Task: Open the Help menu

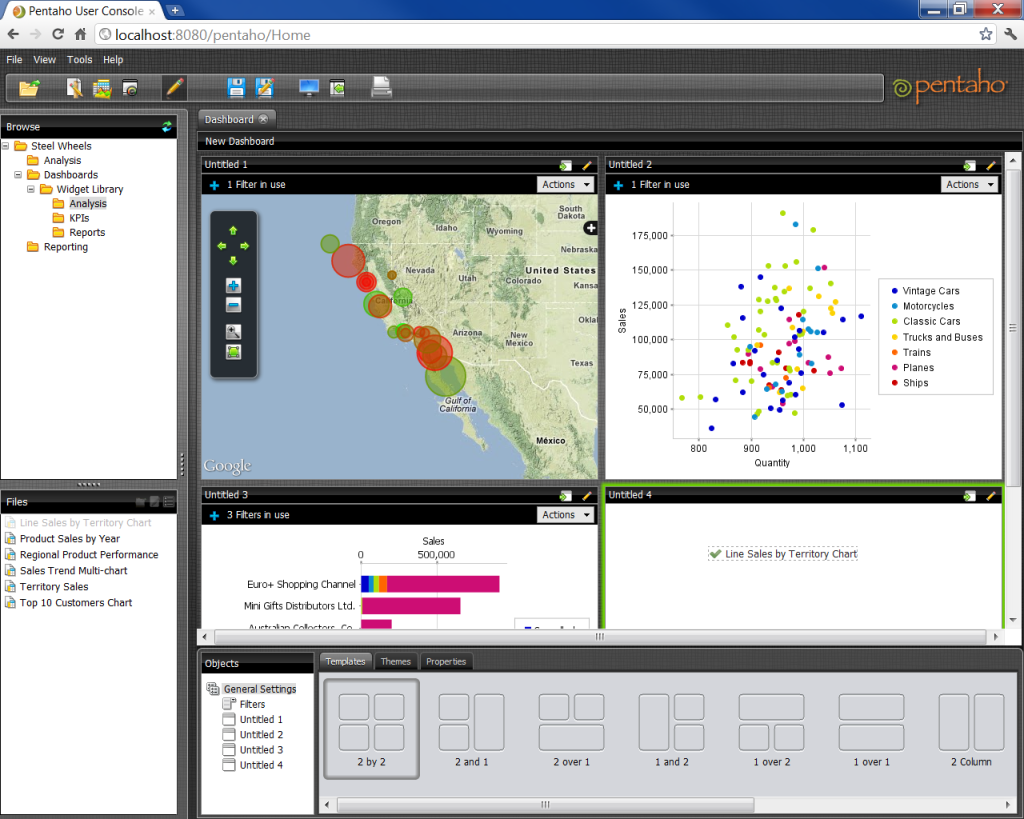Action: coord(113,59)
